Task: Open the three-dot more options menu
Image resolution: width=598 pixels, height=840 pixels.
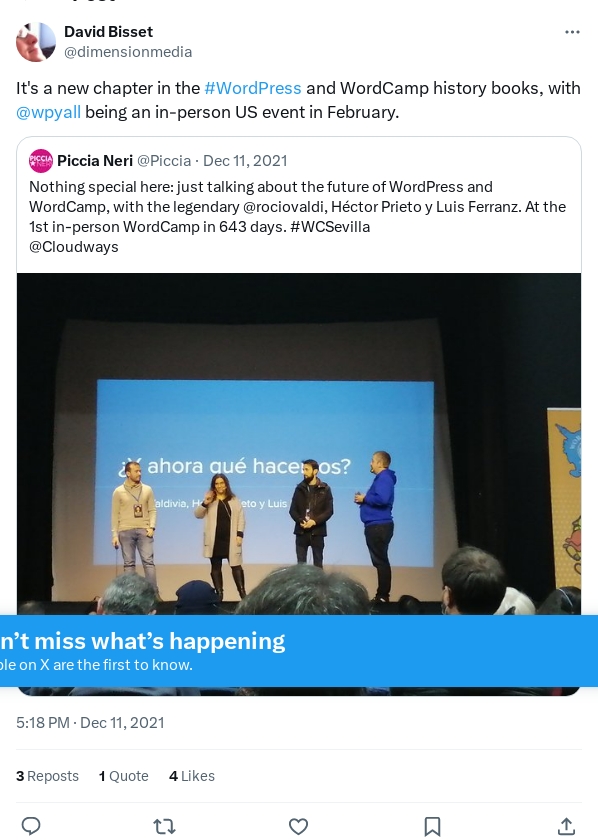Action: click(x=572, y=32)
